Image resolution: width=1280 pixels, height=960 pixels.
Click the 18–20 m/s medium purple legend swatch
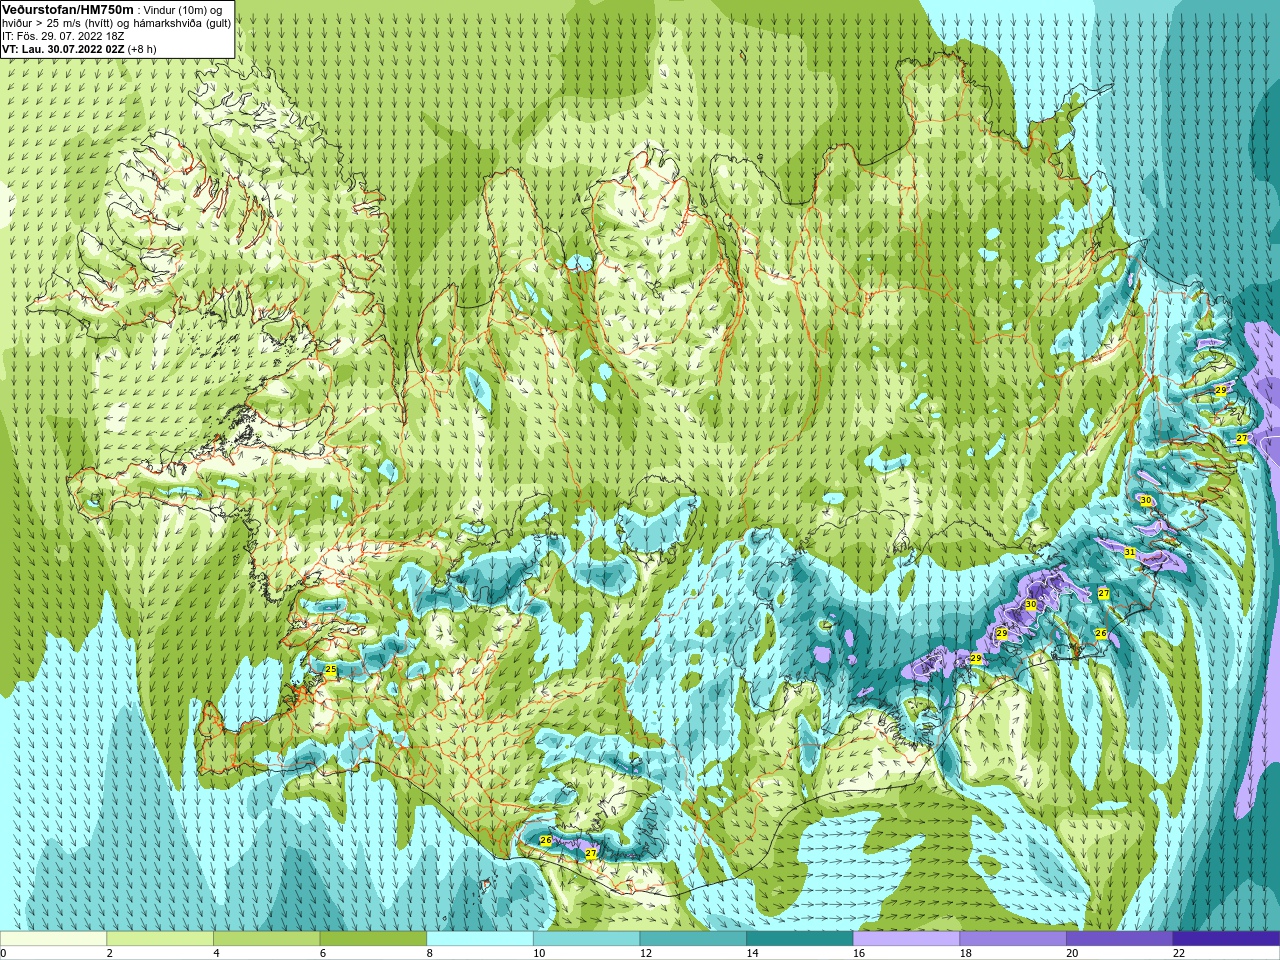pyautogui.click(x=1013, y=939)
